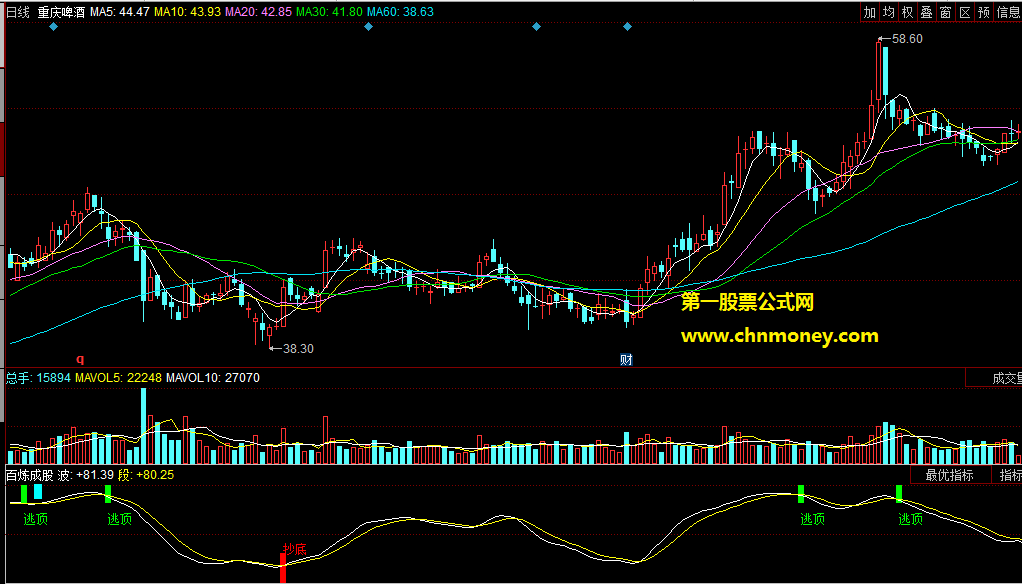1022x584 pixels.
Task: Select the MA5: 44.47 label
Action: (x=120, y=12)
